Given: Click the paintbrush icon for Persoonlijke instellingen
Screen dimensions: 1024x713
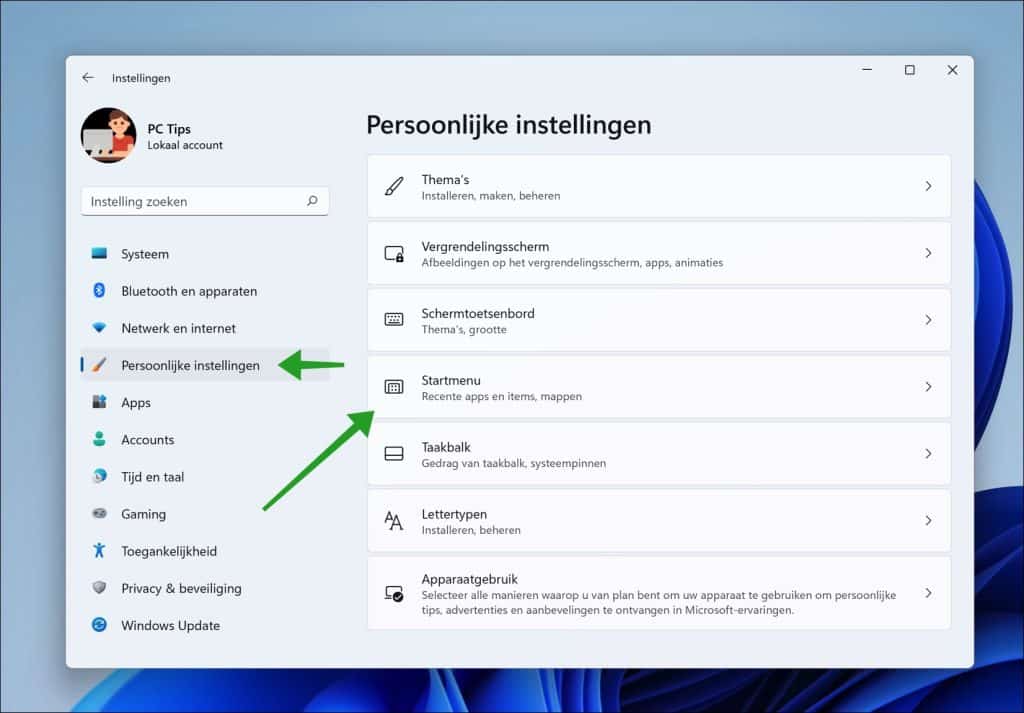Looking at the screenshot, I should pyautogui.click(x=99, y=365).
